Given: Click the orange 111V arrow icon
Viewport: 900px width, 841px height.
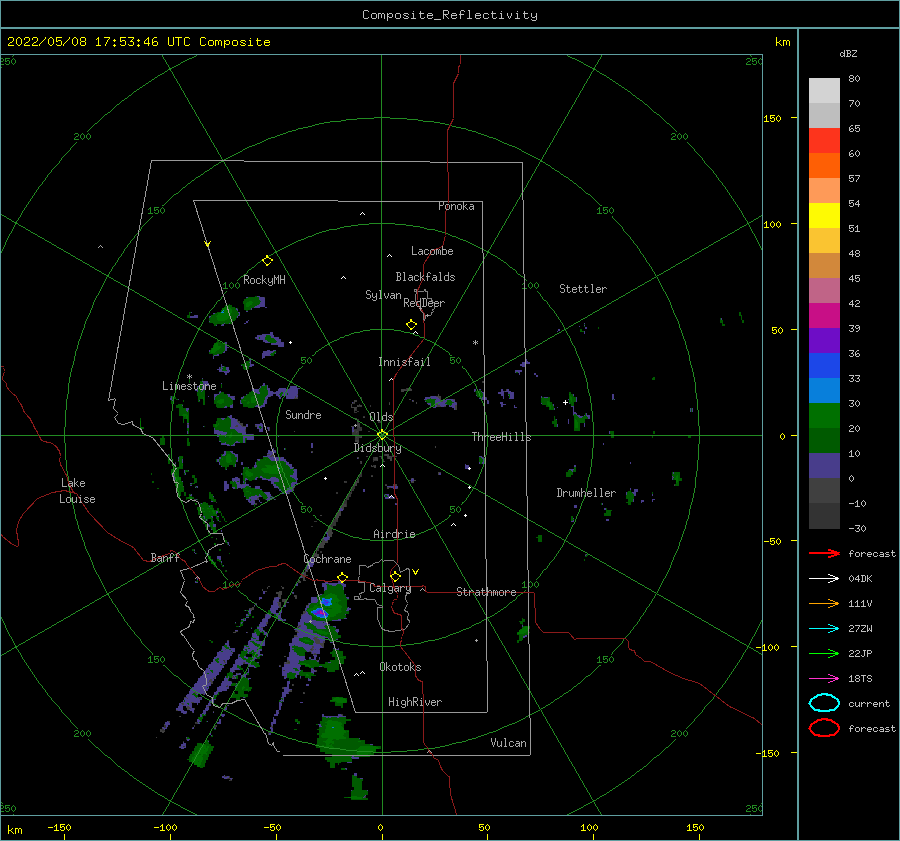Looking at the screenshot, I should point(824,603).
